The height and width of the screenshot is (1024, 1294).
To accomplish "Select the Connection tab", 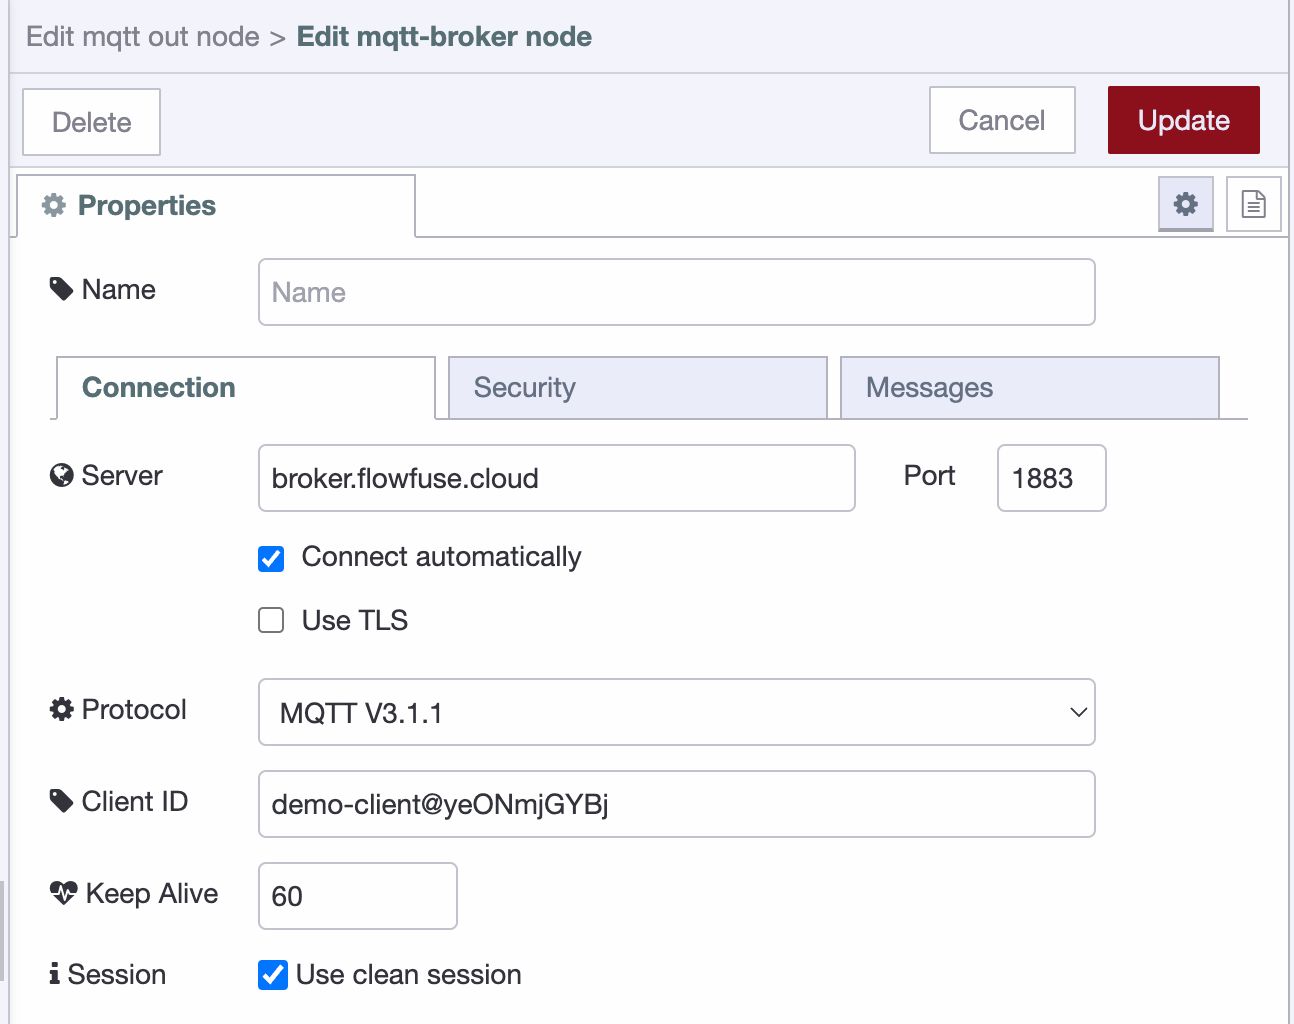I will click(243, 388).
